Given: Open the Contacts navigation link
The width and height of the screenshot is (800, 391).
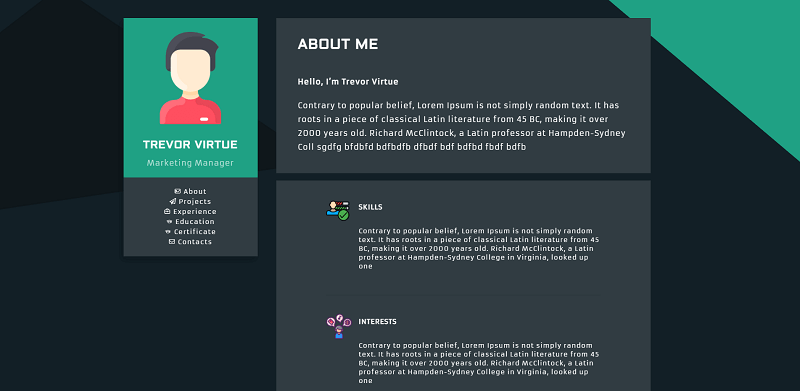Looking at the screenshot, I should click(195, 241).
